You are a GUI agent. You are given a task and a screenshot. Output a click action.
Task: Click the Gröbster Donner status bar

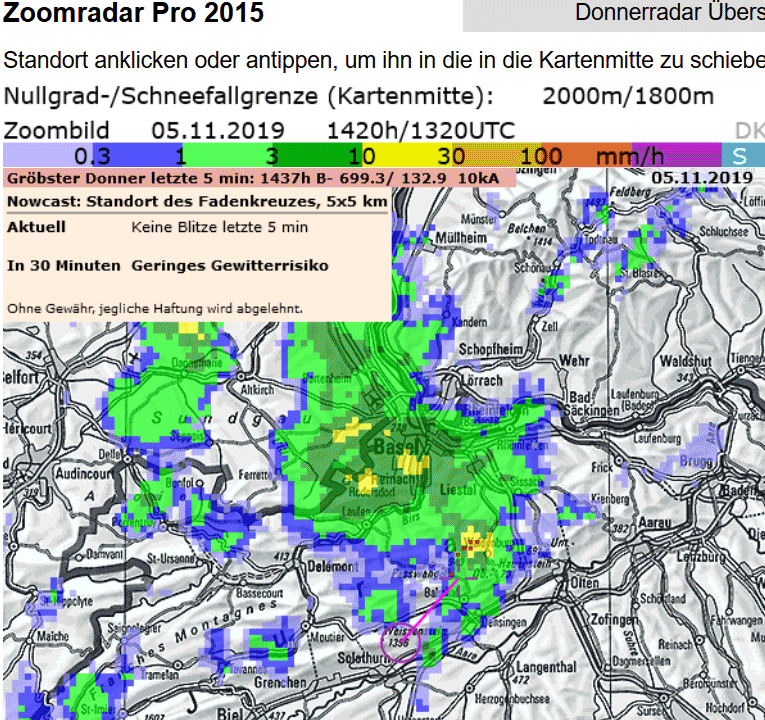pyautogui.click(x=260, y=178)
